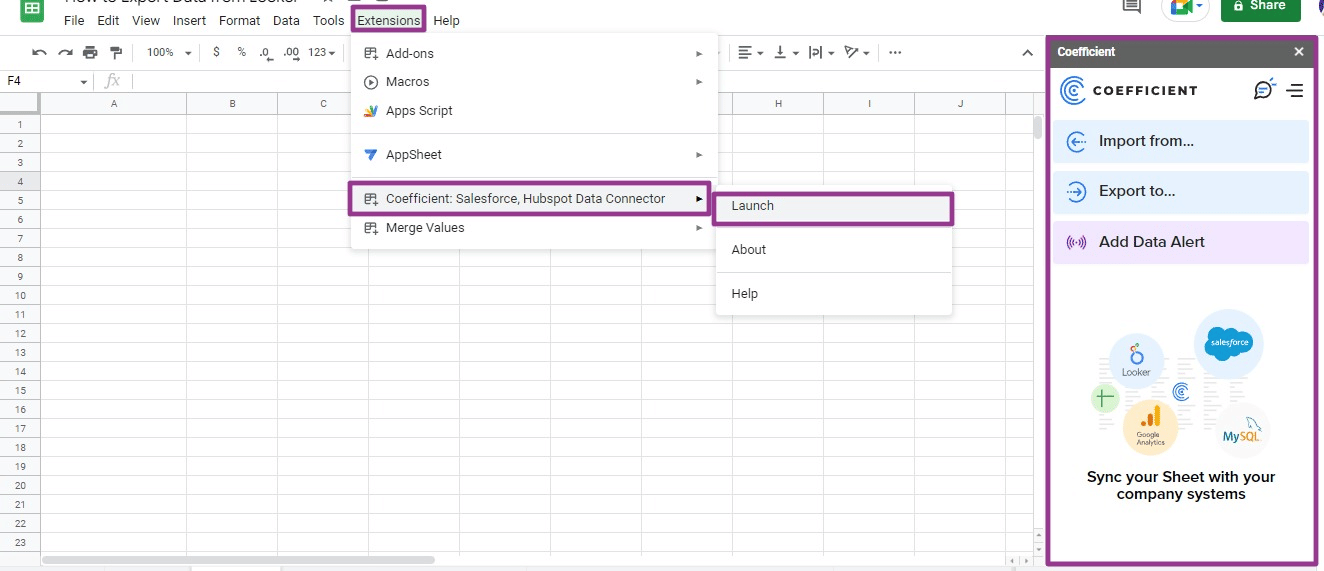Open text rotation dropdown
Viewport: 1324px width, 571px height.
click(x=857, y=52)
